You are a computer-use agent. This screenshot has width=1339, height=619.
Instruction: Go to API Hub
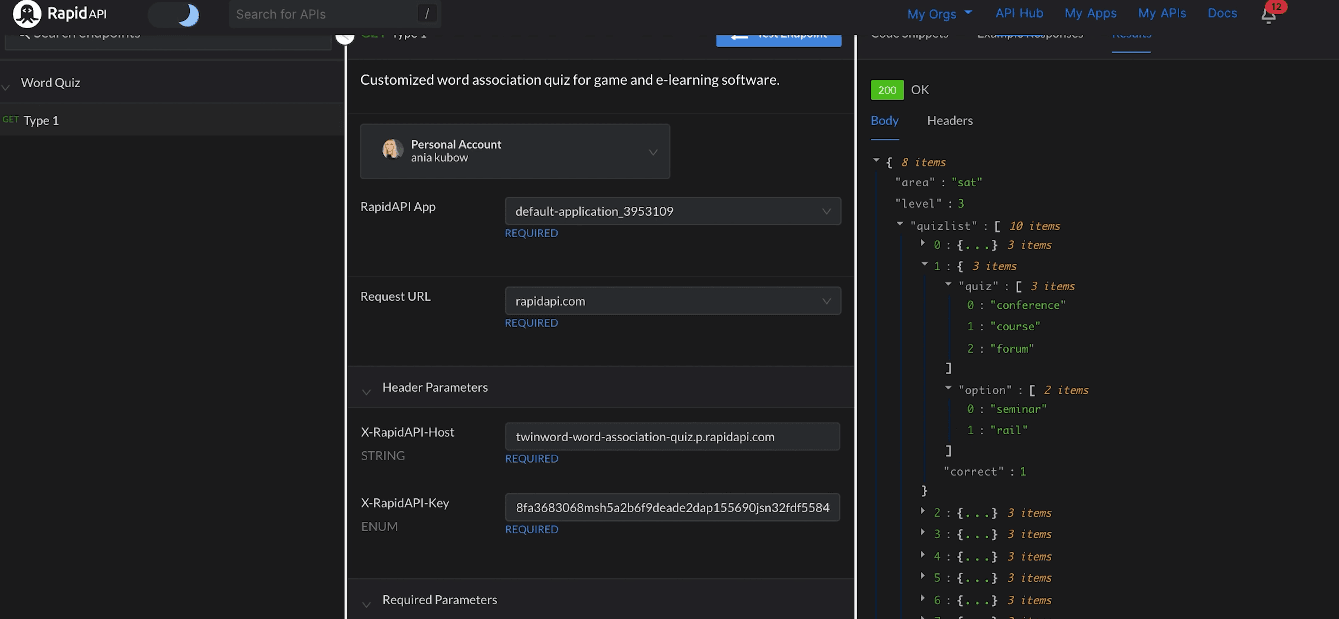[1019, 13]
